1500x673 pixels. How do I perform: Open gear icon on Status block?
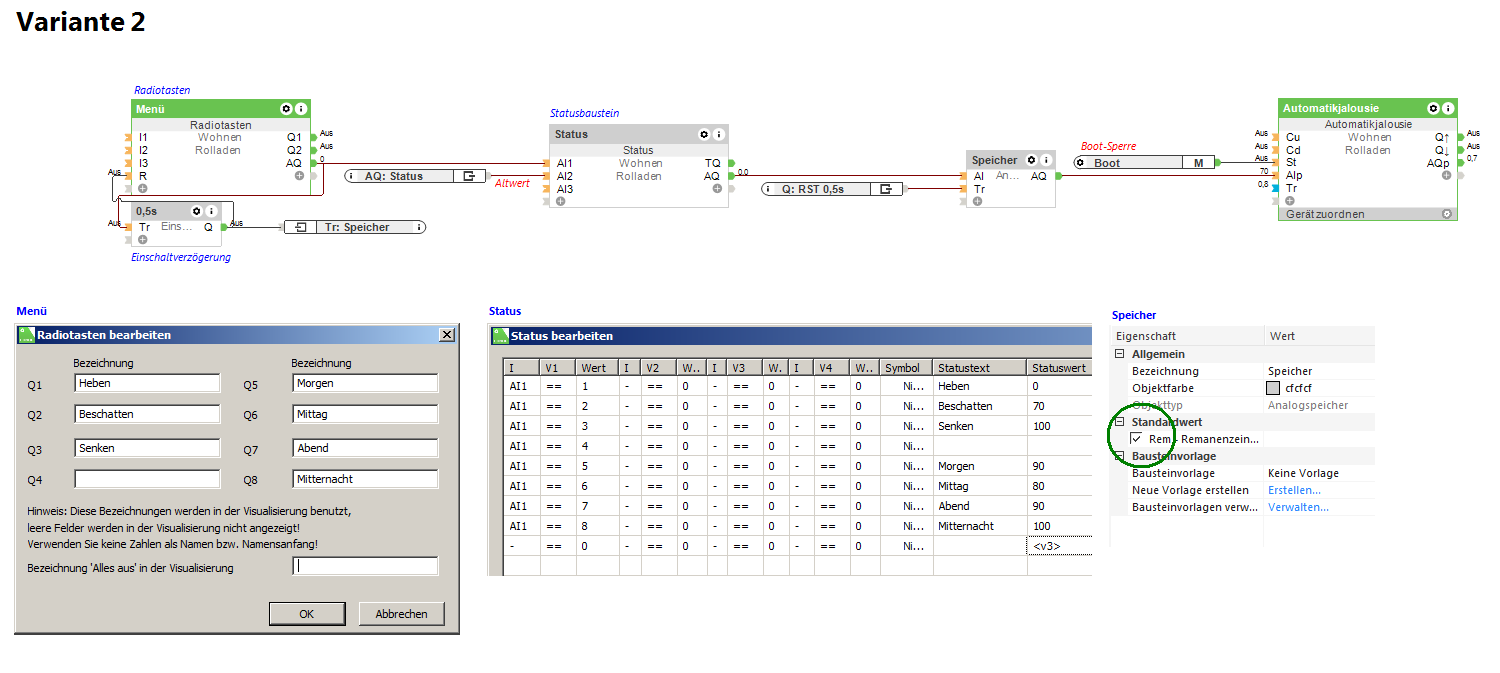tap(704, 134)
